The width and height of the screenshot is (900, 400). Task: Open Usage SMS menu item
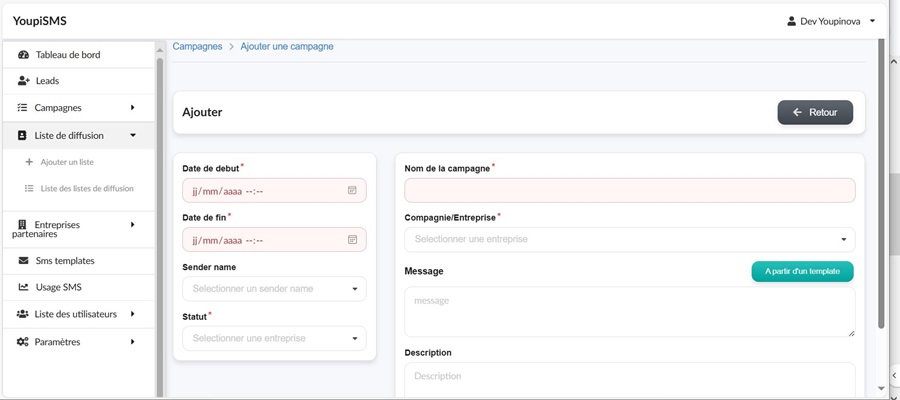pyautogui.click(x=79, y=287)
